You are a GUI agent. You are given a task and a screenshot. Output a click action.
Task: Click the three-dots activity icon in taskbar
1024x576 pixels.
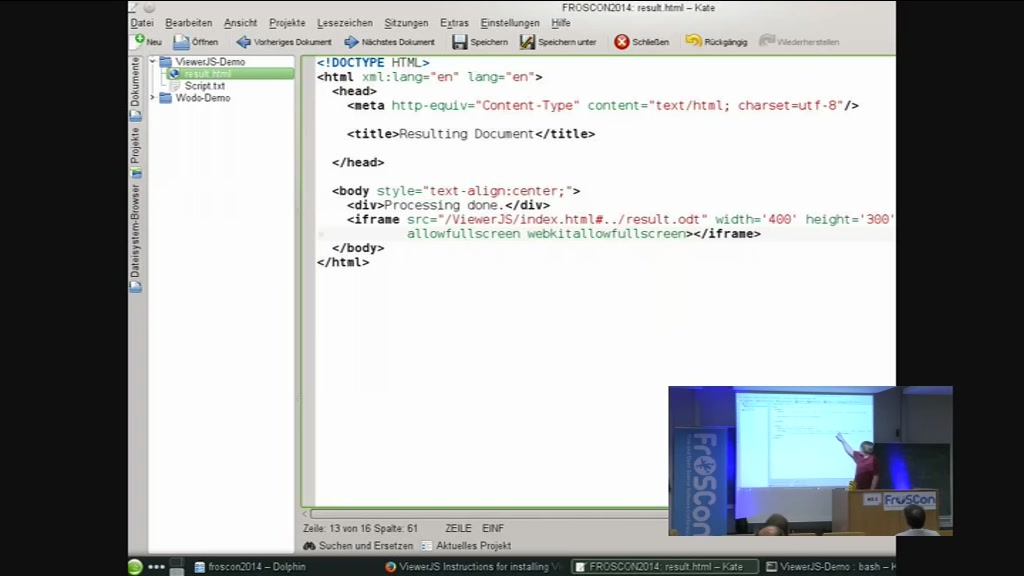156,567
